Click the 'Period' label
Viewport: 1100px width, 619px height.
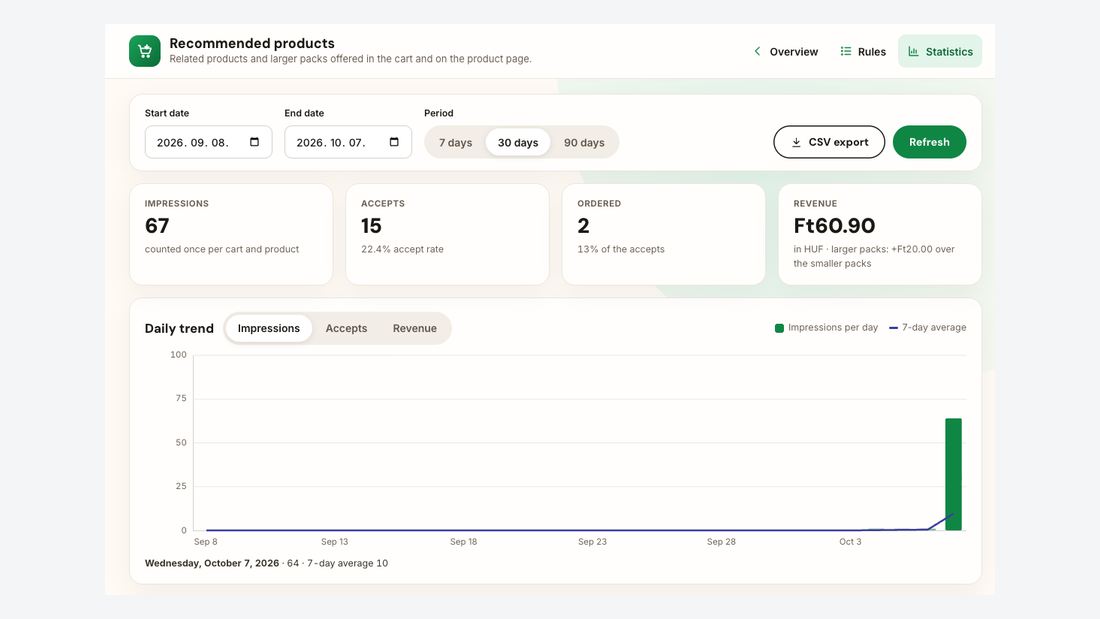pyautogui.click(x=438, y=113)
